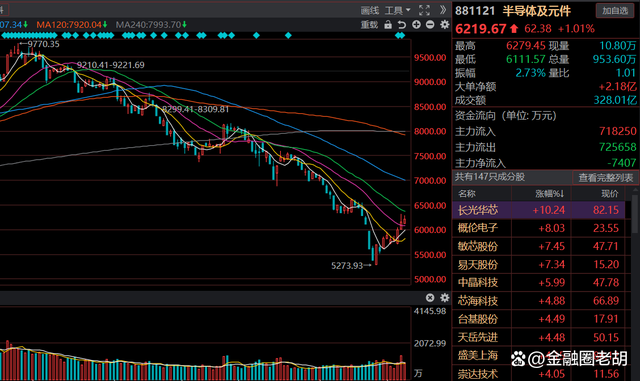Select 芯海科技 stock row
This screenshot has height=381, width=640.
[538, 301]
